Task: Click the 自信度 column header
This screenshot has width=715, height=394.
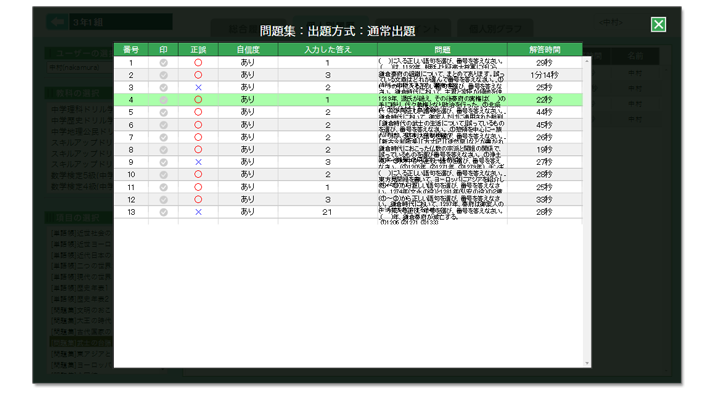Action: tap(248, 49)
